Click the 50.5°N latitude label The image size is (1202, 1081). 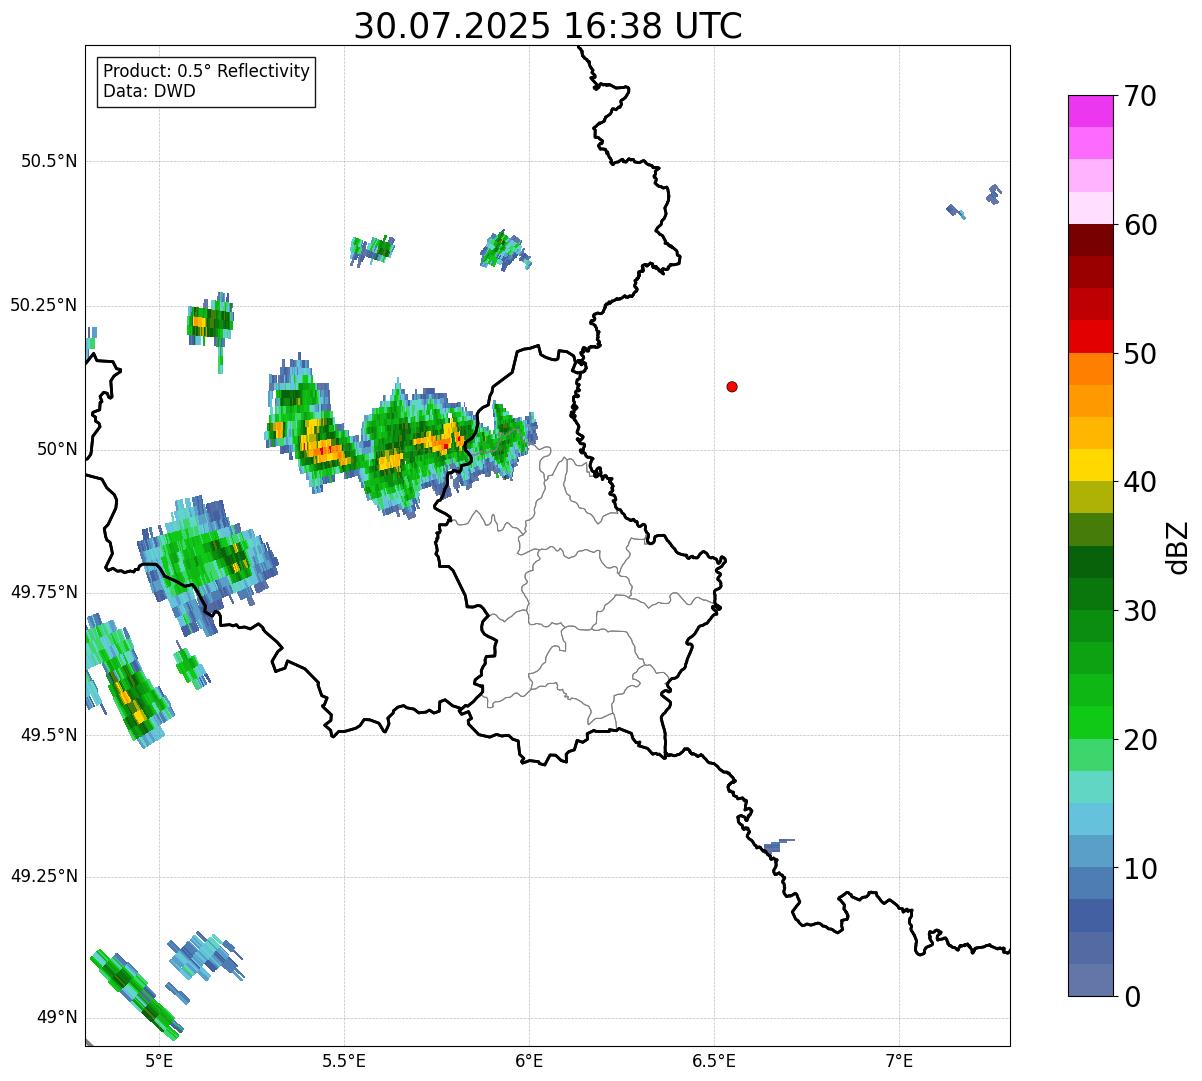[49, 162]
